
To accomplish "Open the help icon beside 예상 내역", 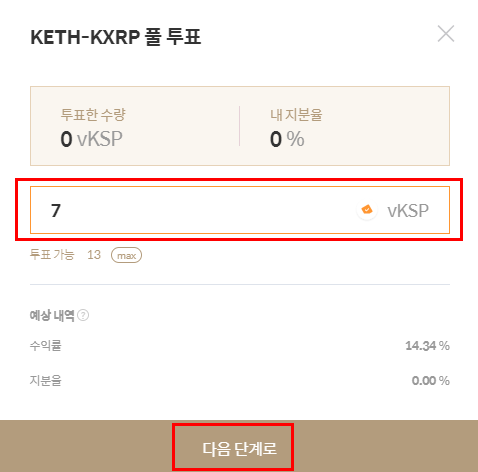I will (x=83, y=315).
